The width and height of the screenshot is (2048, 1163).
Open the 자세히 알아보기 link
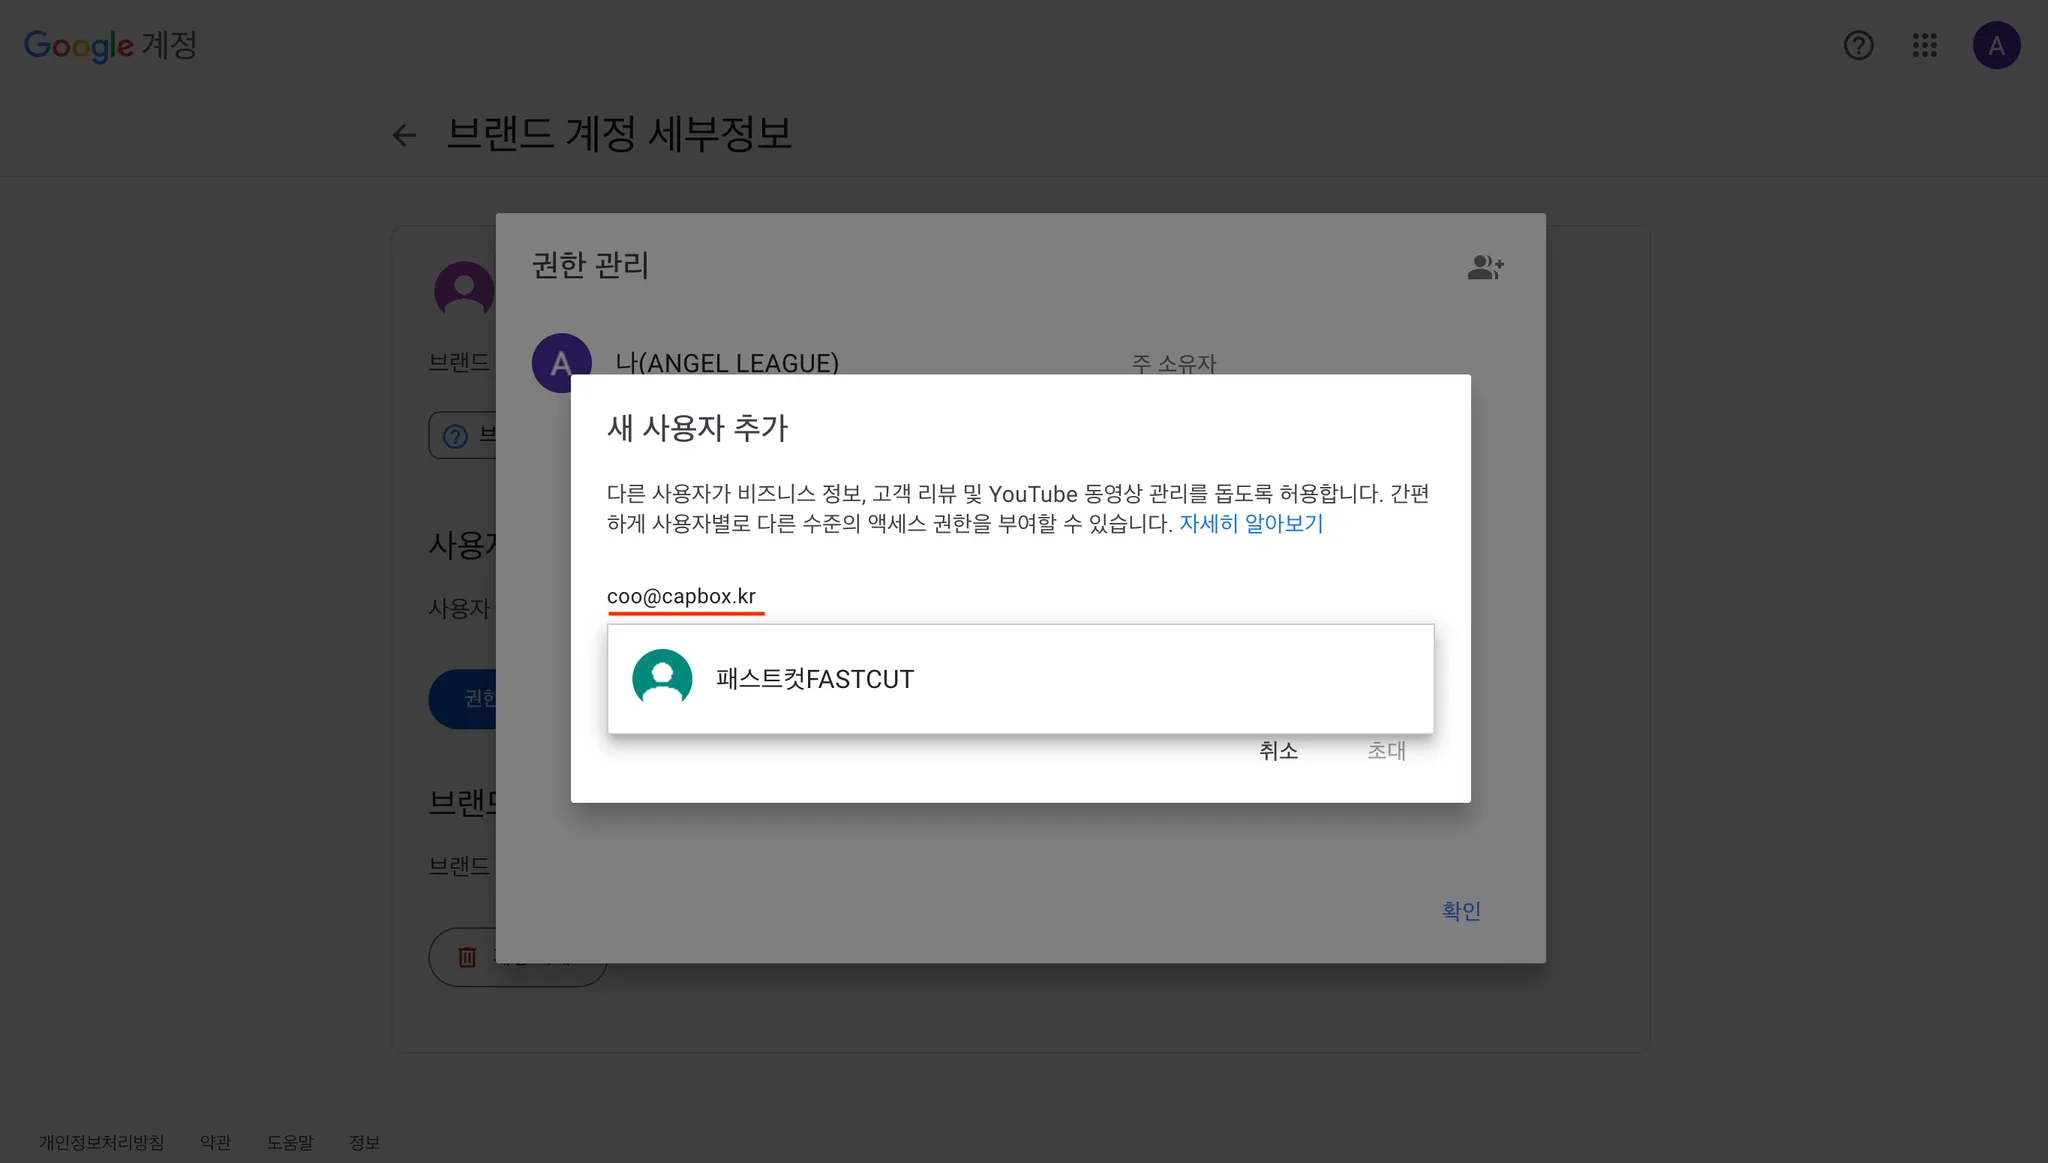coord(1251,524)
